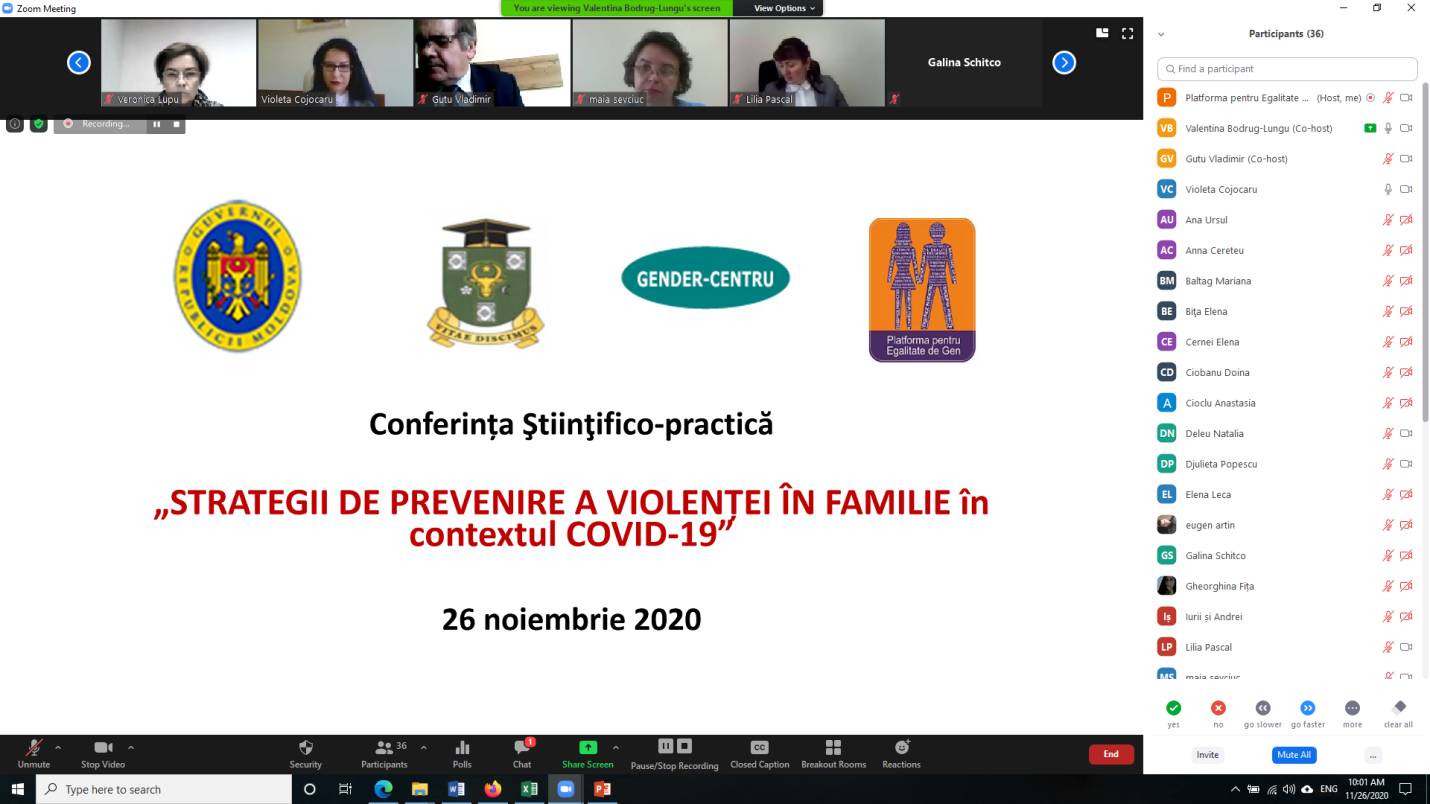Click the green Share Screen icon

tap(588, 747)
